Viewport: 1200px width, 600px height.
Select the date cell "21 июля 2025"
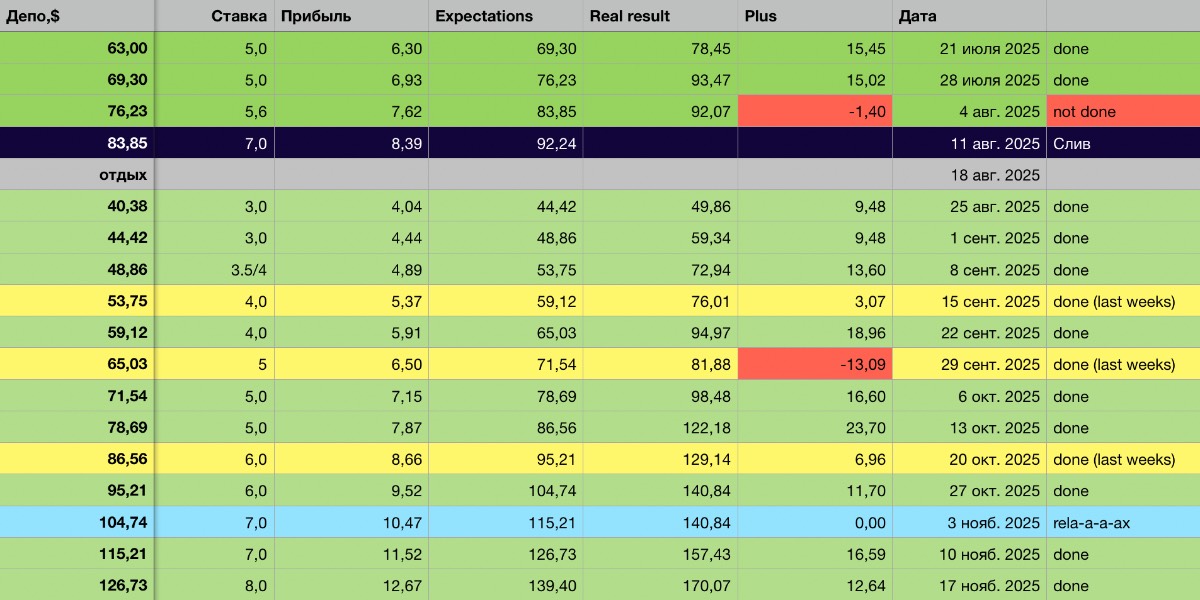[x=969, y=48]
